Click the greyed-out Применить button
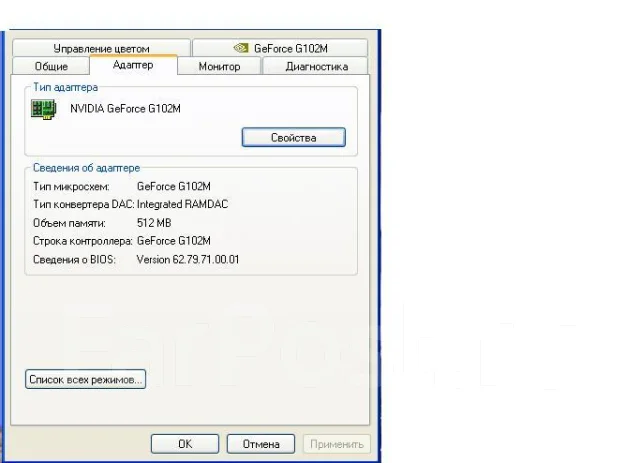The width and height of the screenshot is (640, 463). click(337, 444)
